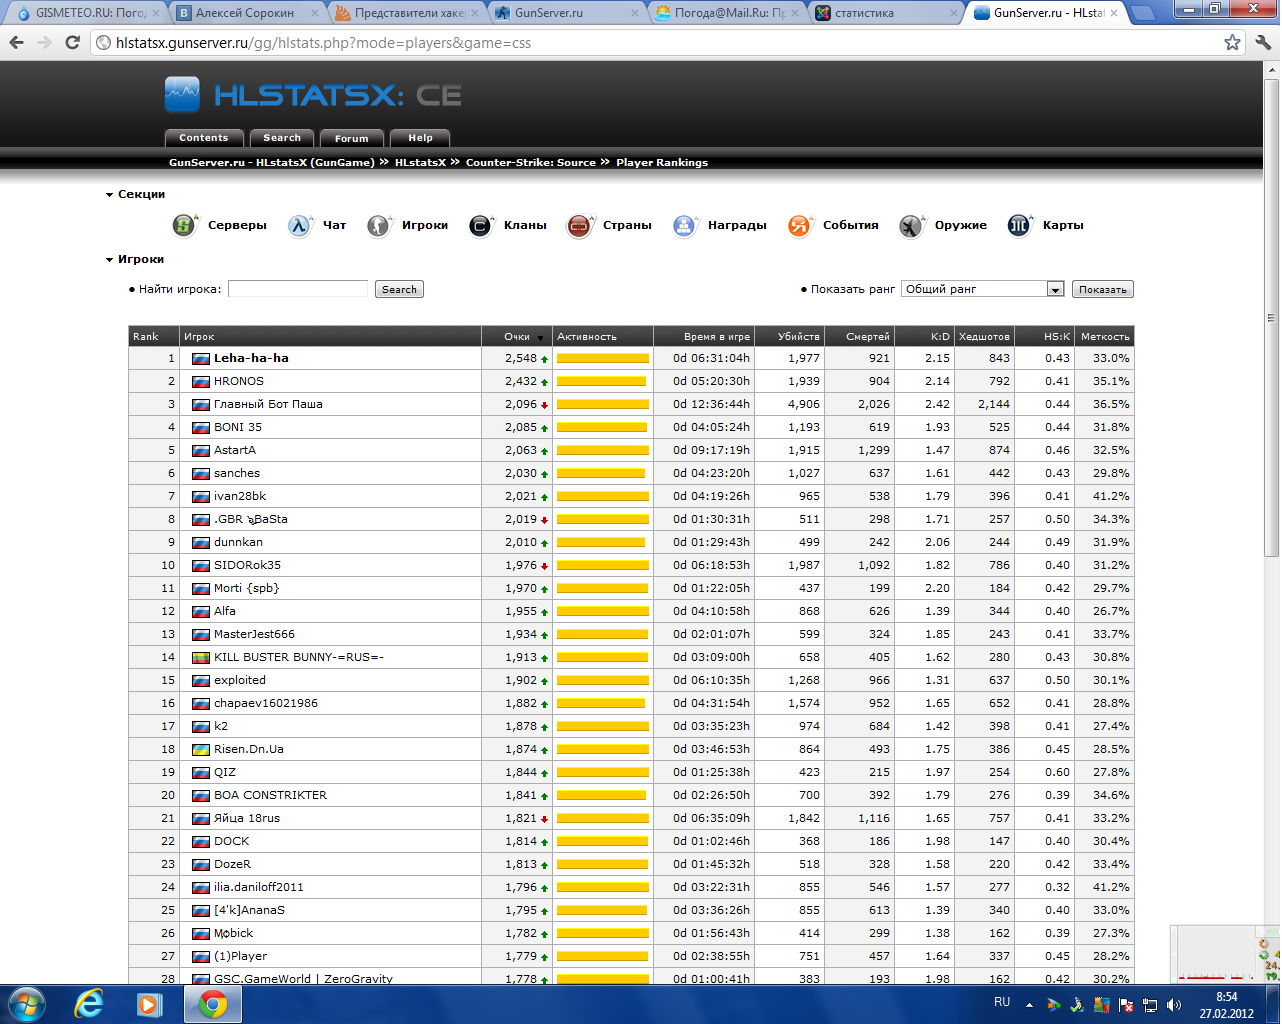
Task: Click the События section icon
Action: (799, 226)
